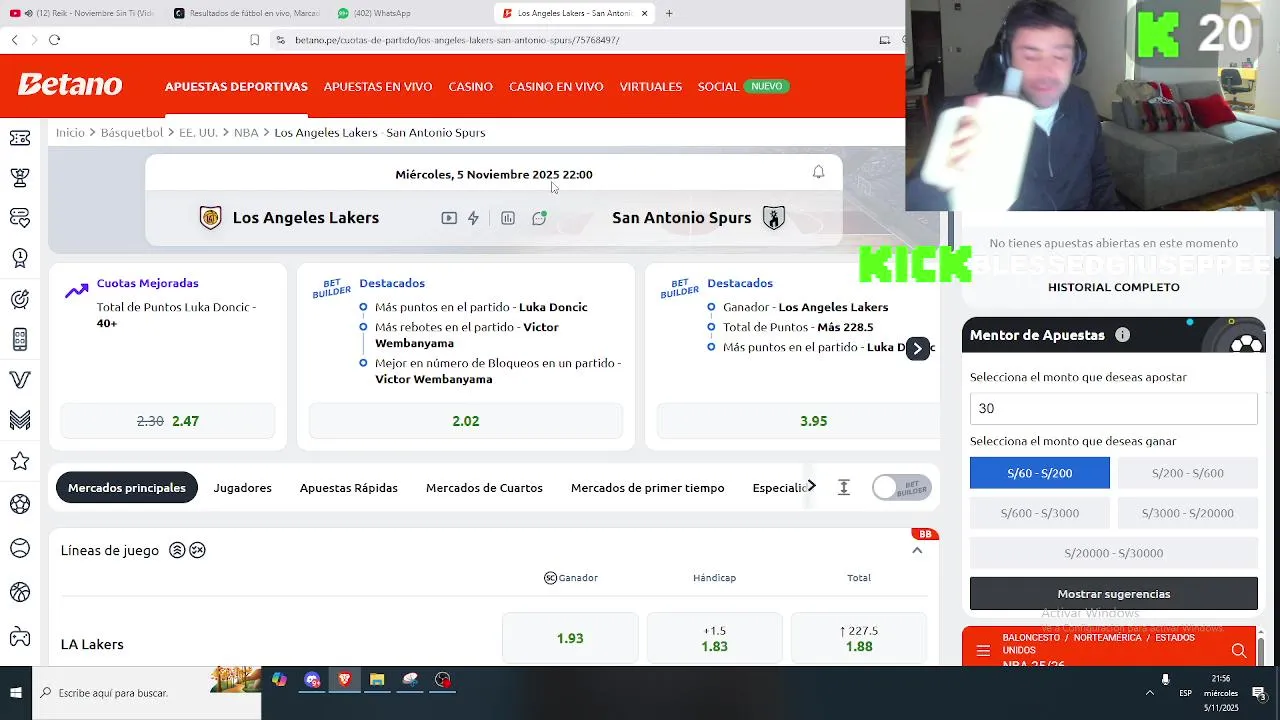Bookmark page icon in address bar
Image resolution: width=1280 pixels, height=720 pixels.
(x=255, y=40)
